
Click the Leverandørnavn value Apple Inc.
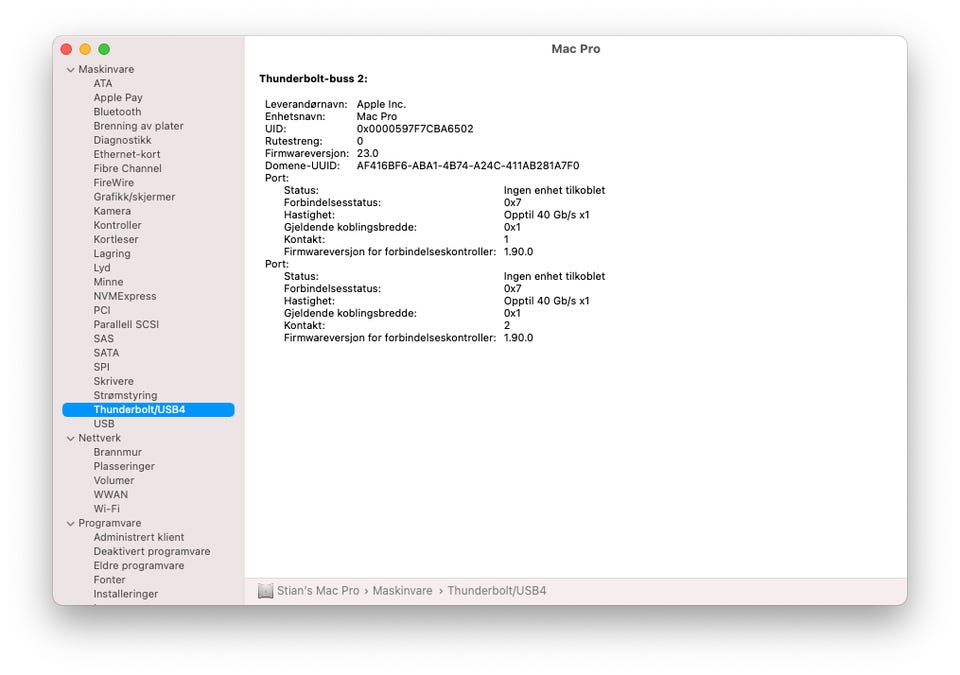point(381,104)
